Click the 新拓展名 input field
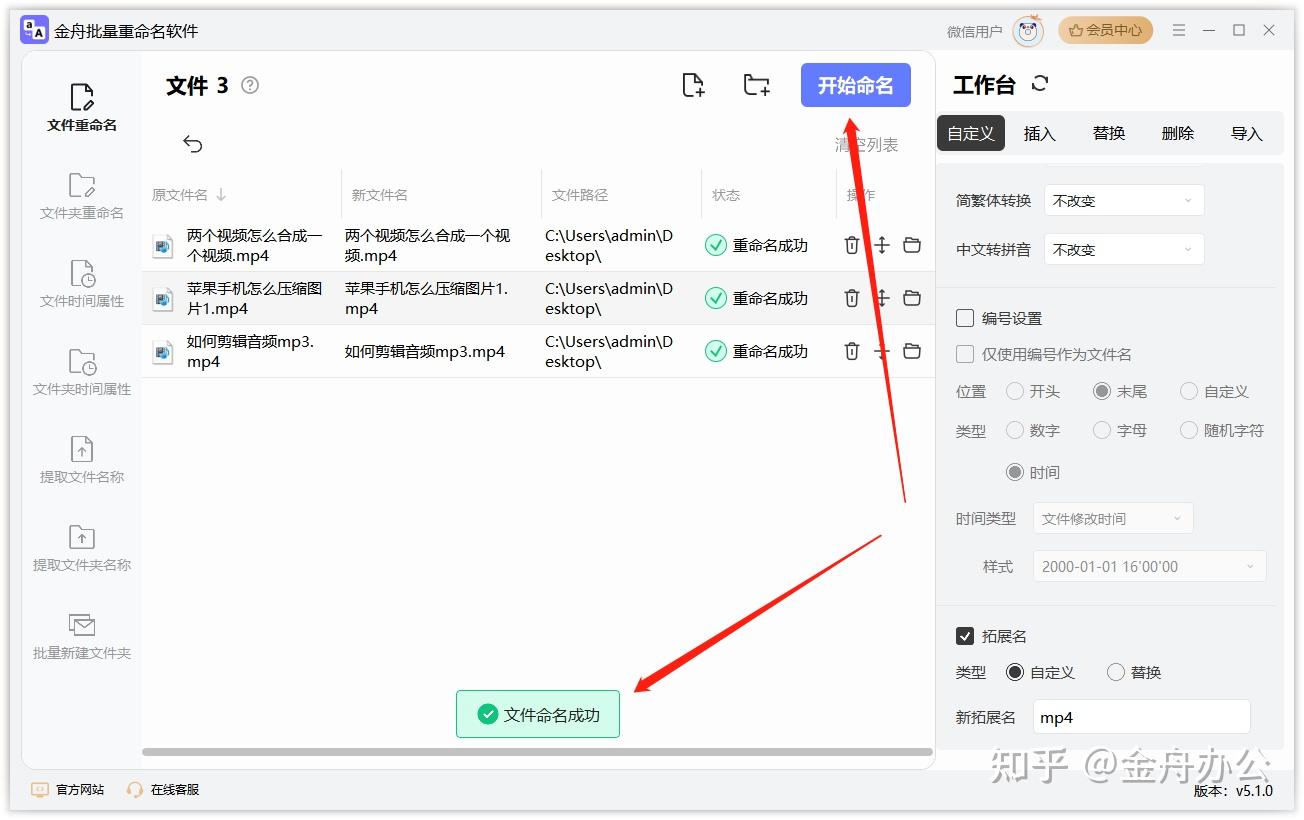This screenshot has height=820, width=1304. (x=1142, y=717)
